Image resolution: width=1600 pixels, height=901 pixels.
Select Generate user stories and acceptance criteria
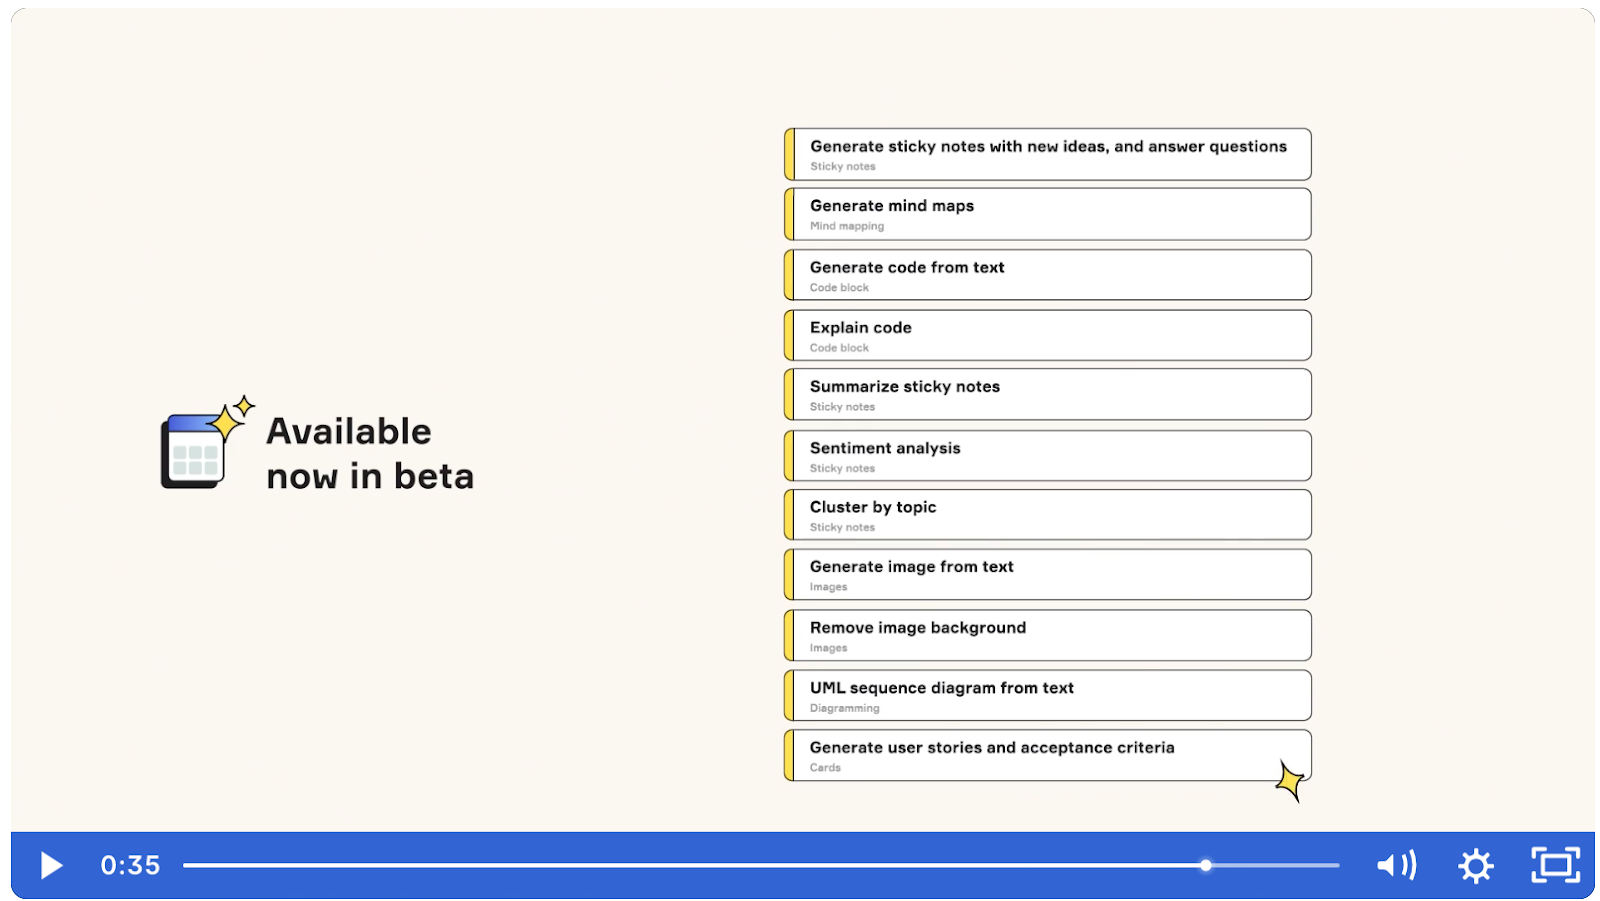point(1048,755)
